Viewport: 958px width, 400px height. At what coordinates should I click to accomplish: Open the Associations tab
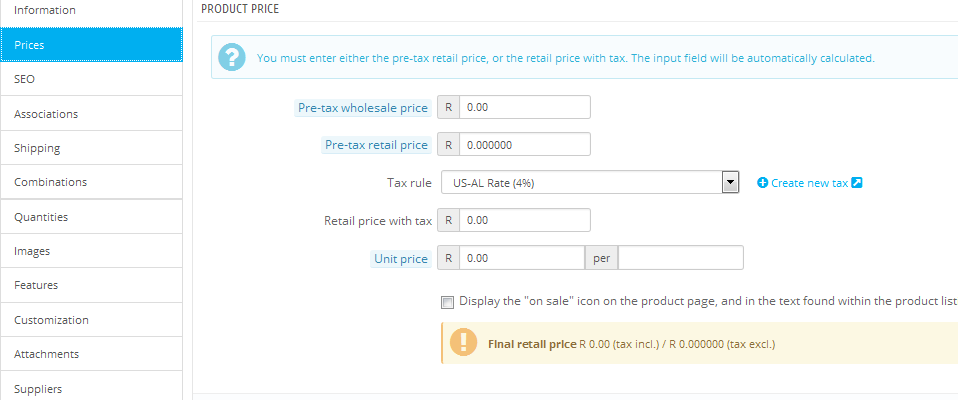click(x=91, y=114)
